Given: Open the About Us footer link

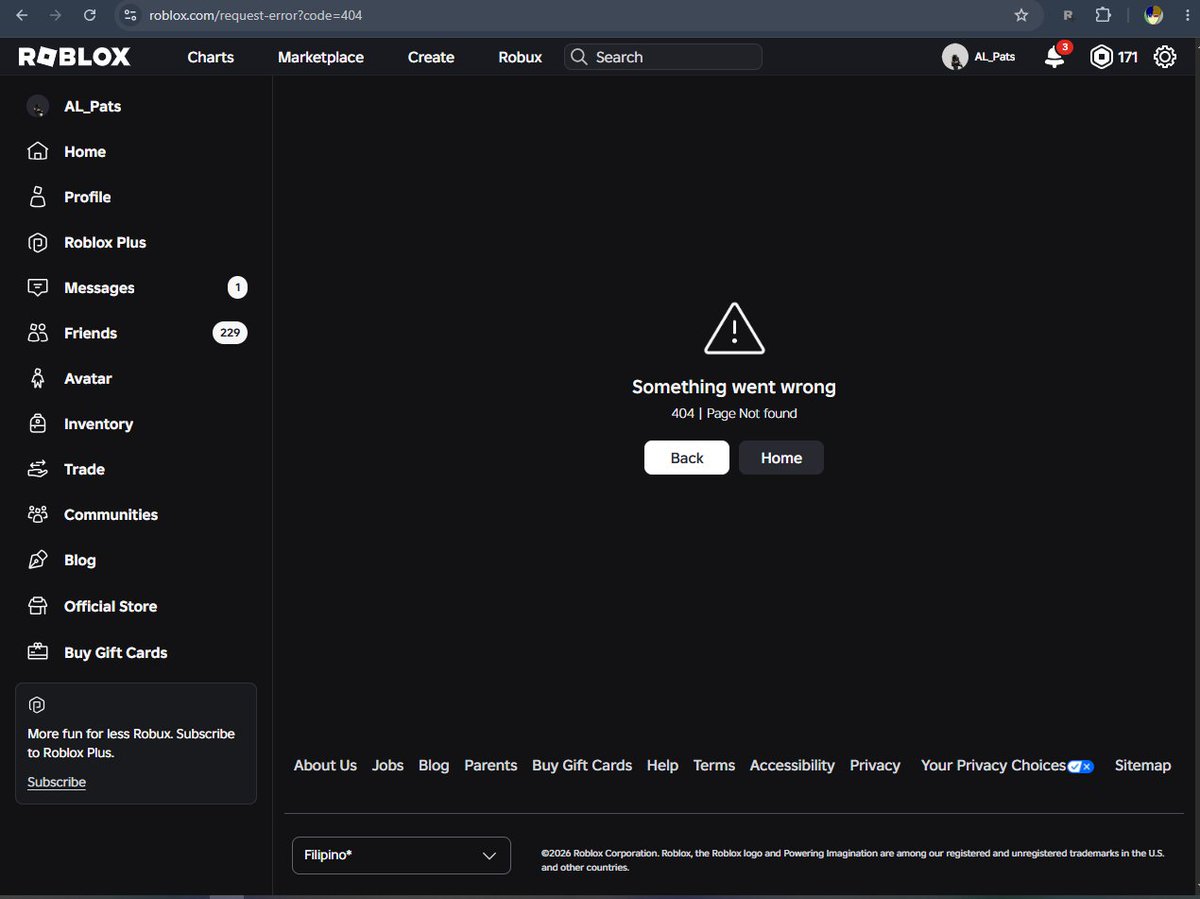Looking at the screenshot, I should (x=325, y=765).
